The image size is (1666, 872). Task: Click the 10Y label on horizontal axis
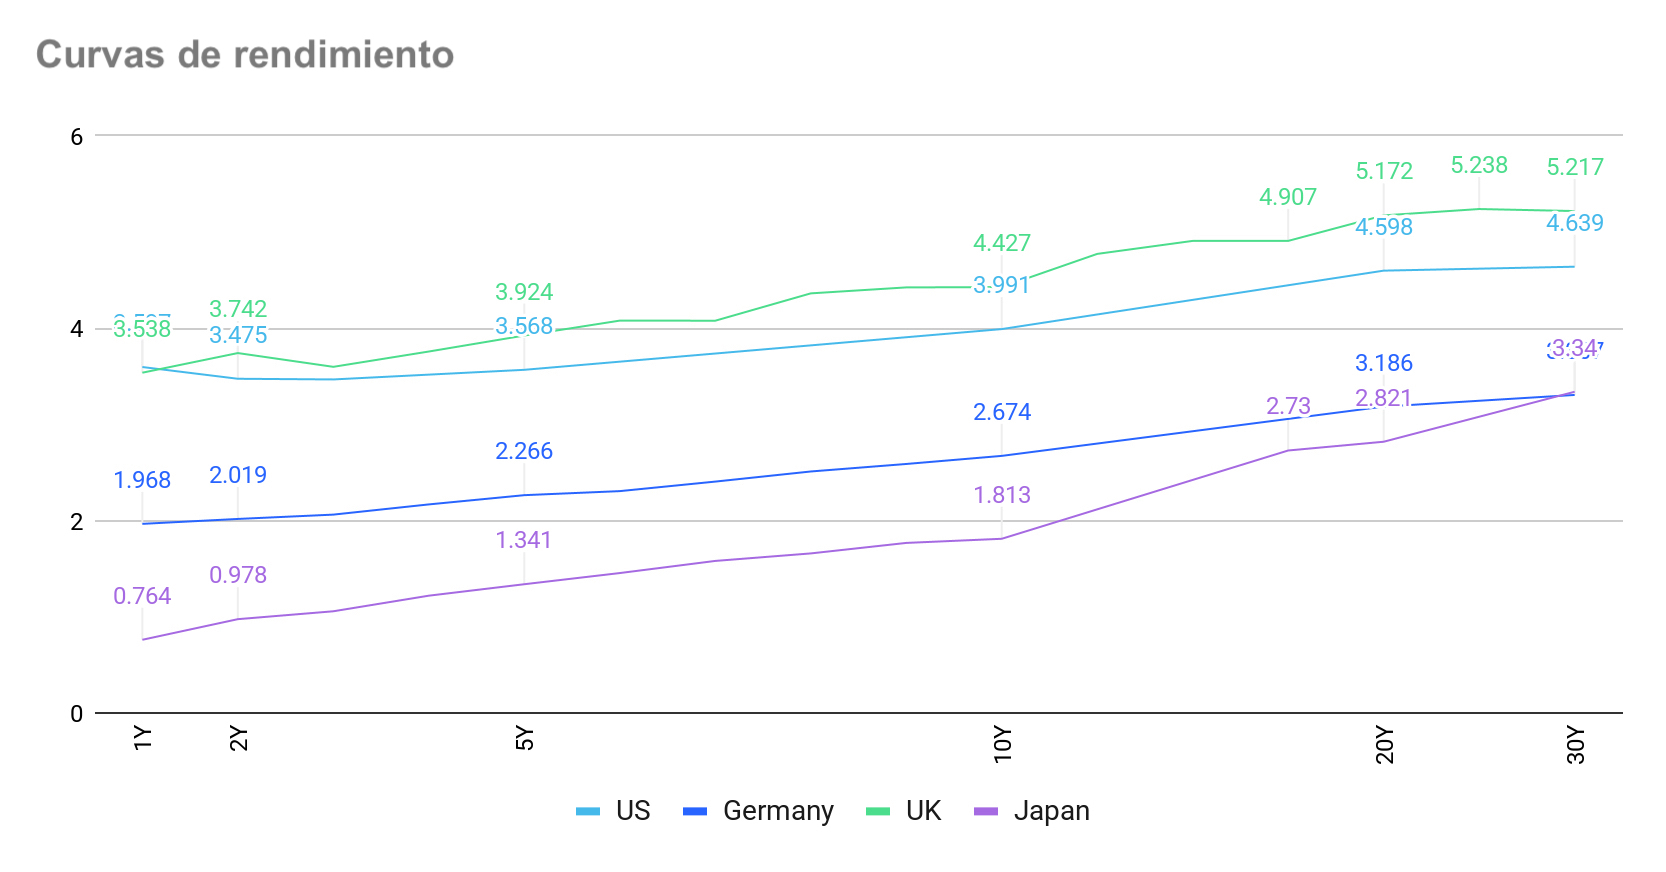(1003, 746)
